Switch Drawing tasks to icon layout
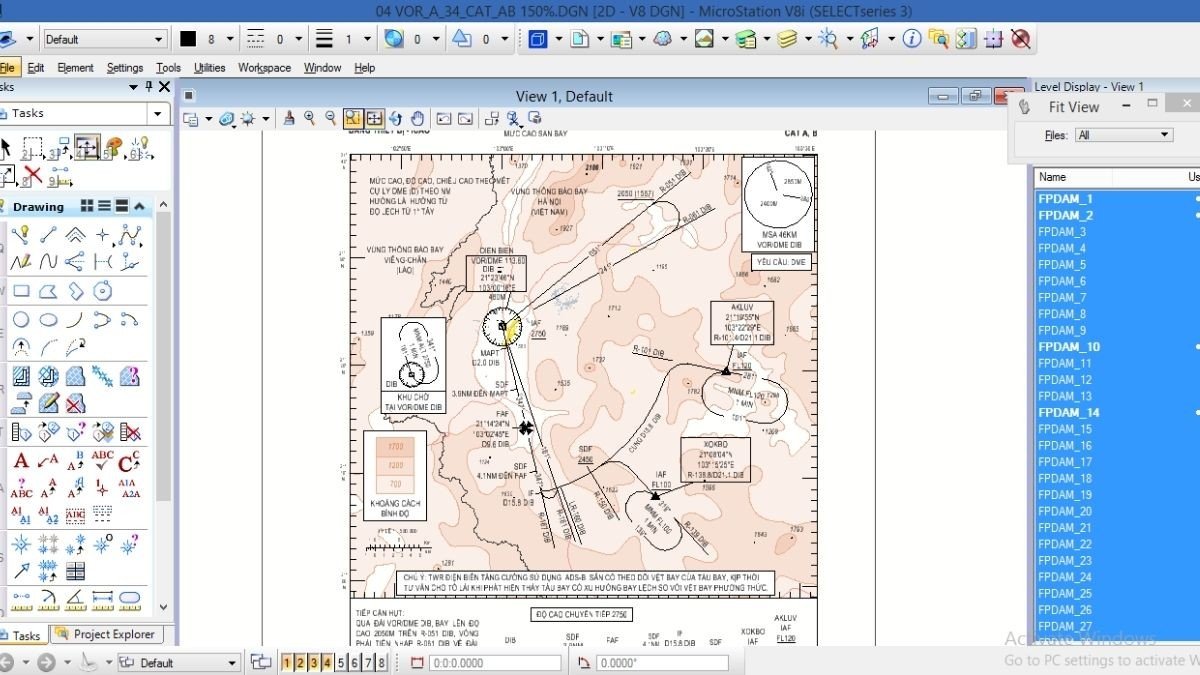 87,206
